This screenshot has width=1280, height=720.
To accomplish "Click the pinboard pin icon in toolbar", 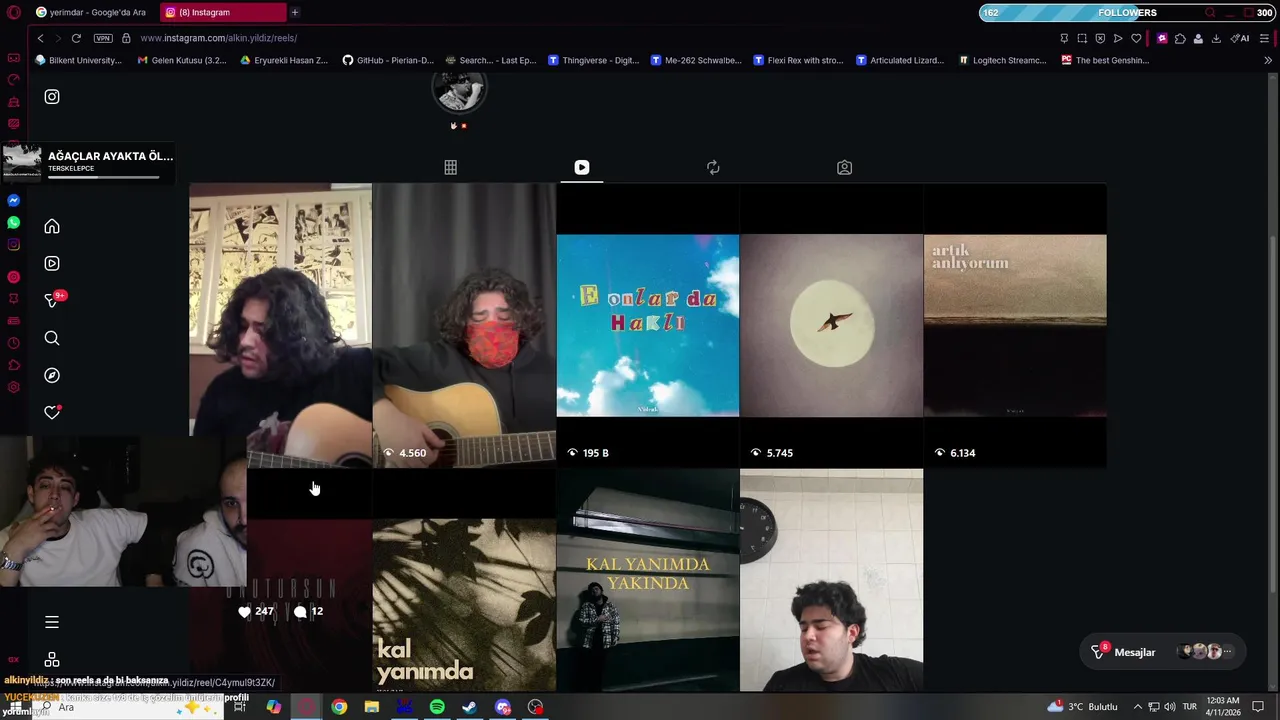I will tap(1064, 38).
